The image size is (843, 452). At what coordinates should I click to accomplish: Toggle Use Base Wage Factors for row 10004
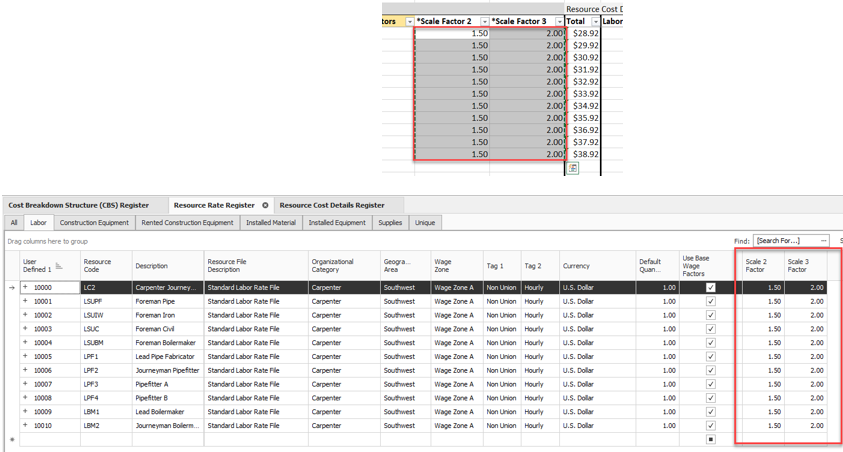710,343
